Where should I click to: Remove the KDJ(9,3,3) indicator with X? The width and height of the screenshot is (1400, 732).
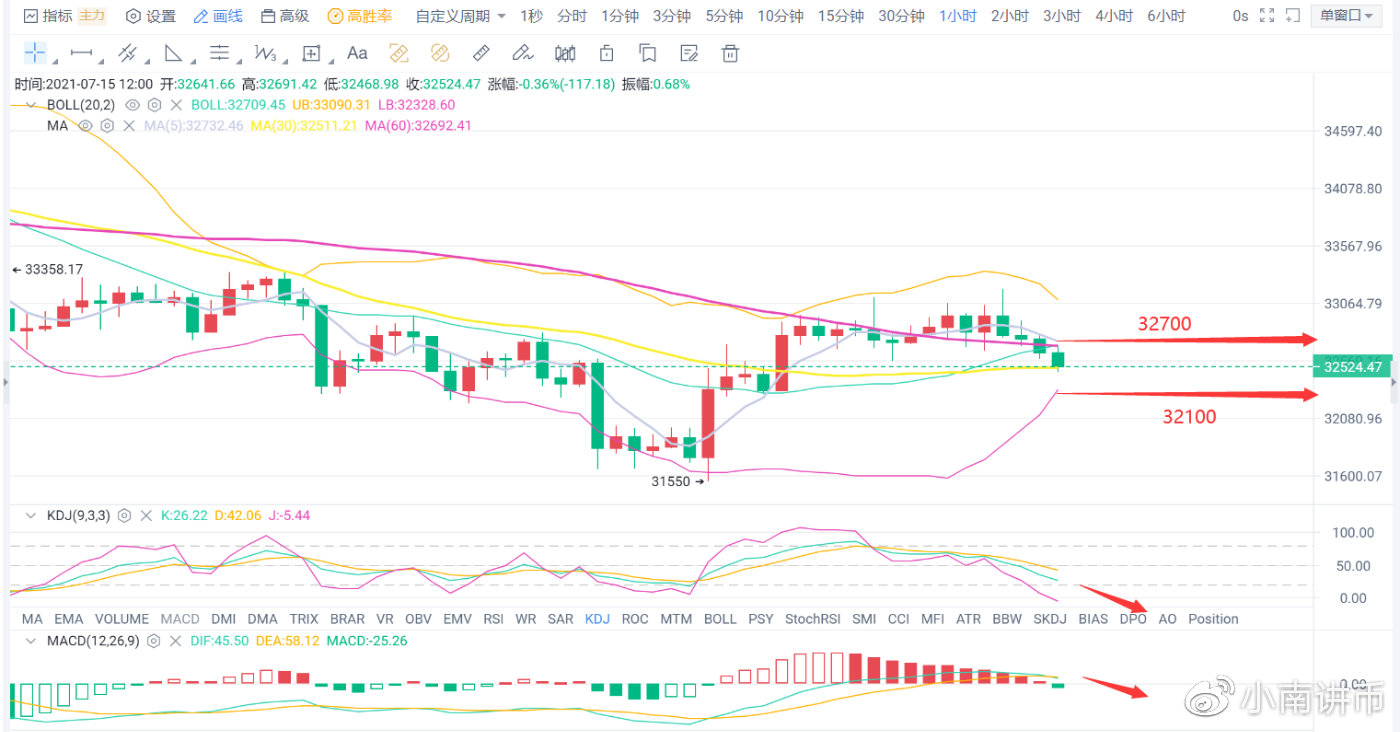tap(146, 515)
